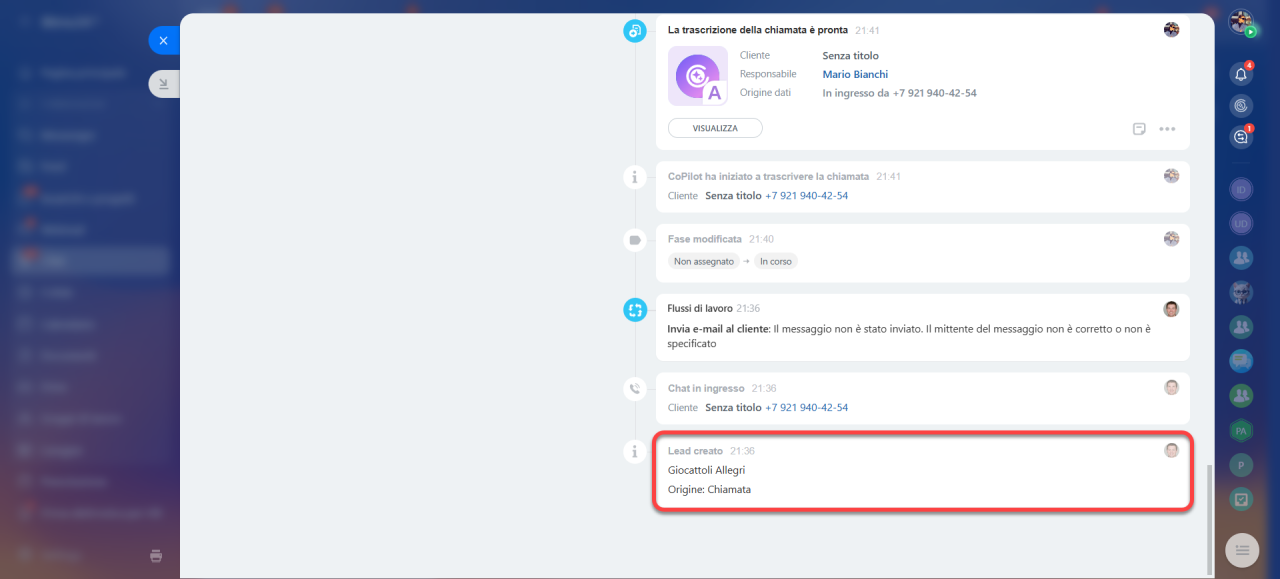This screenshot has width=1280, height=579.
Task: Open the 'P' avatar in right bar
Action: [x=1241, y=465]
